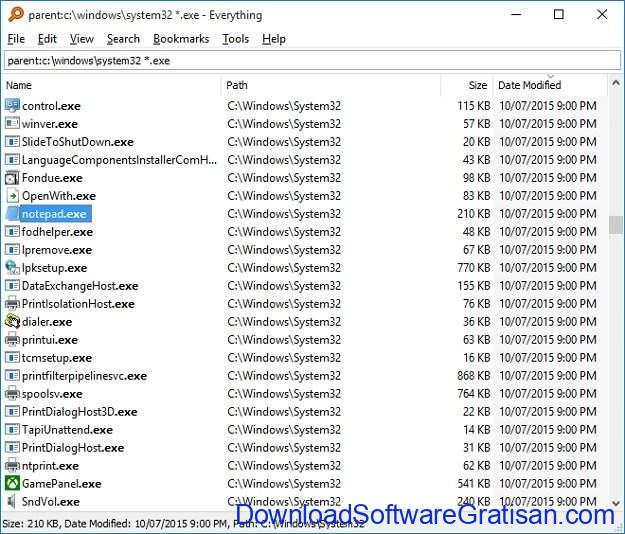Screen dimensions: 625x534
Task: Click the Fondue.exe file icon
Action: pos(12,178)
